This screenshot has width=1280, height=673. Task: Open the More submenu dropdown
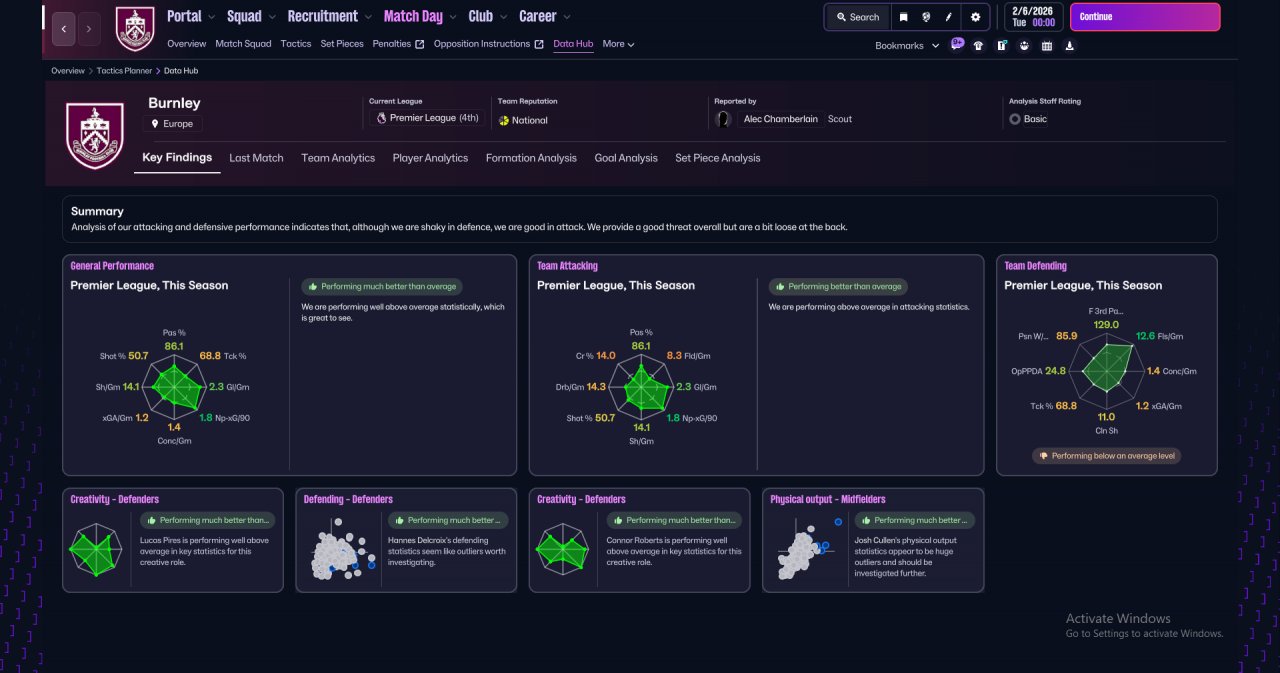coord(618,44)
